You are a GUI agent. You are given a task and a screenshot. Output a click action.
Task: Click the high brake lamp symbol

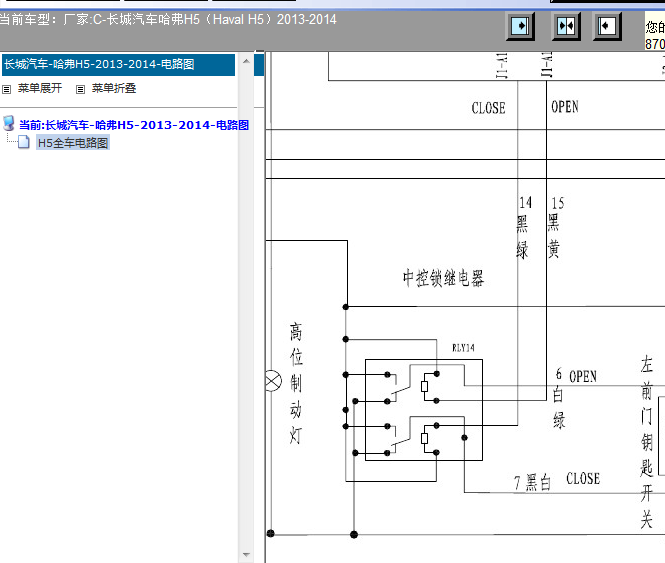click(x=273, y=381)
